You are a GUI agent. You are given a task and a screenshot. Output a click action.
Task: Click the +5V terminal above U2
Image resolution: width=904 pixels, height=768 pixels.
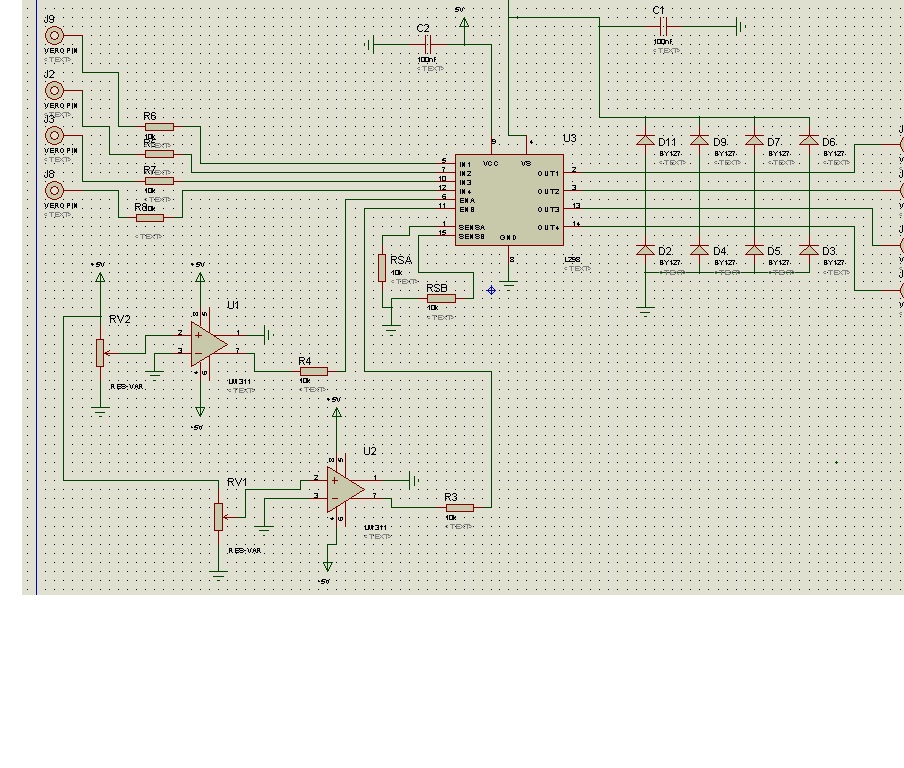point(337,412)
